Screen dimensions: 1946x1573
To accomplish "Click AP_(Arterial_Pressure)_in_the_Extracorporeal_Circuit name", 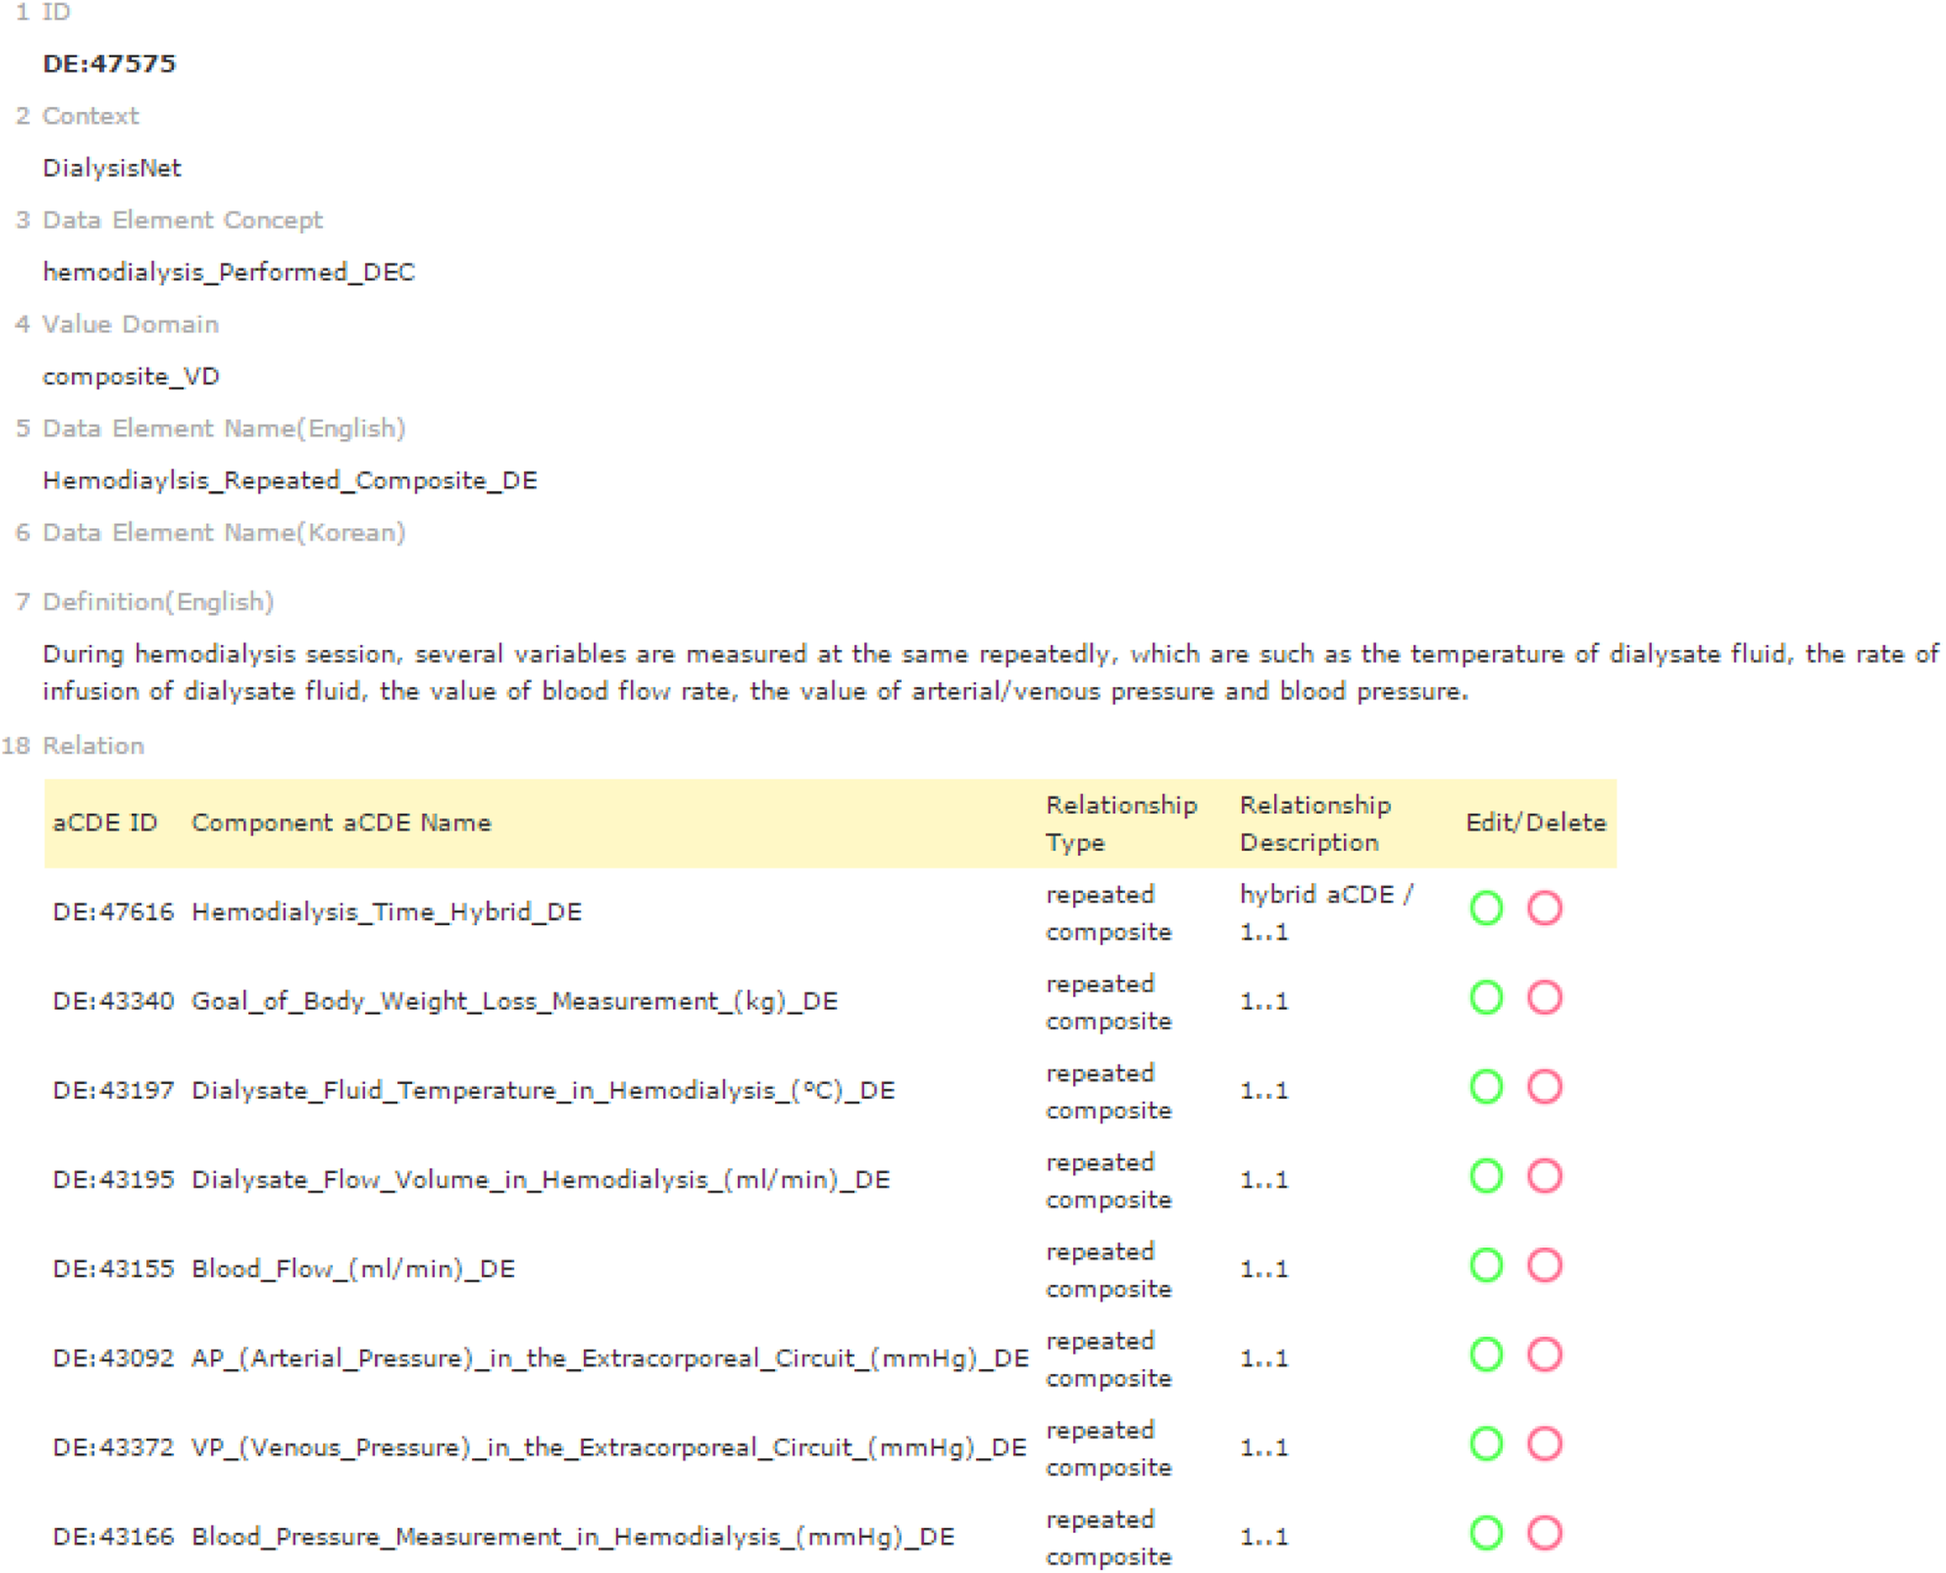I will (x=610, y=1358).
